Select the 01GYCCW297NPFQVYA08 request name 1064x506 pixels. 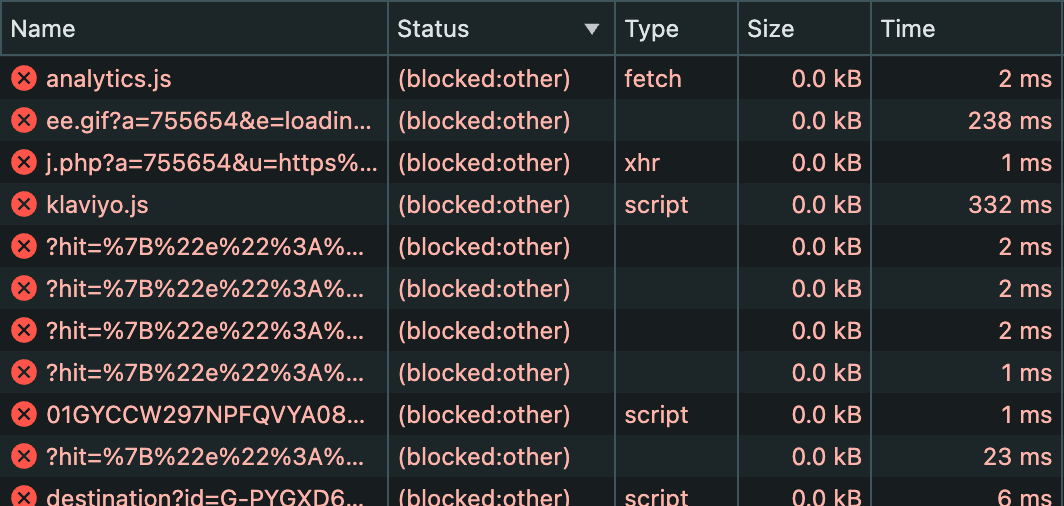pyautogui.click(x=206, y=414)
